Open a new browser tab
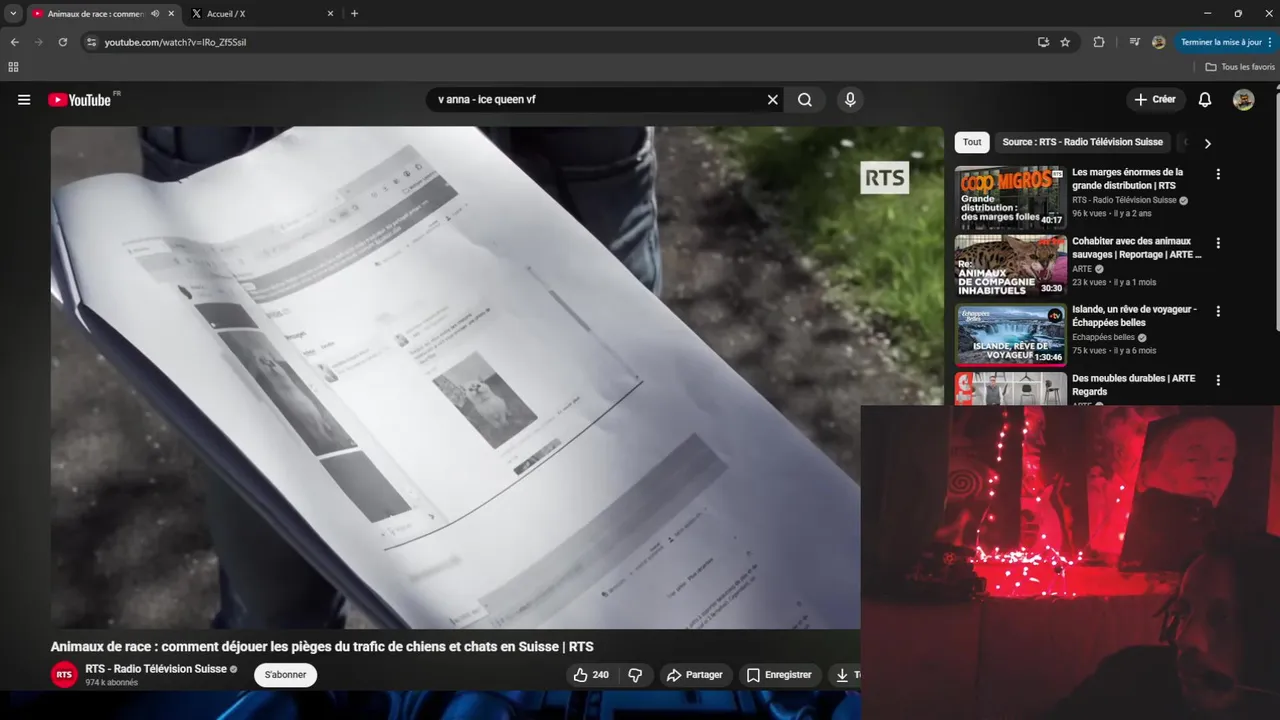Viewport: 1280px width, 720px height. [354, 14]
